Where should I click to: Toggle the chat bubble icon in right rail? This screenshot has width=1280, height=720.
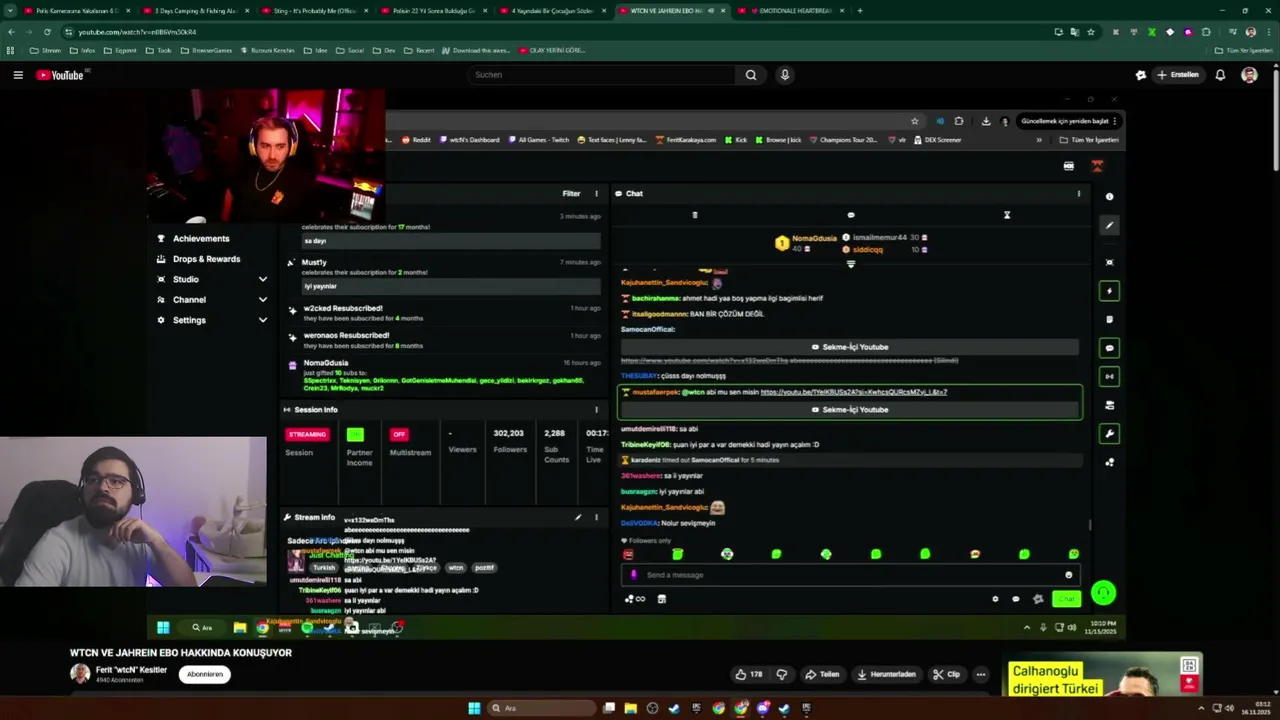1109,348
